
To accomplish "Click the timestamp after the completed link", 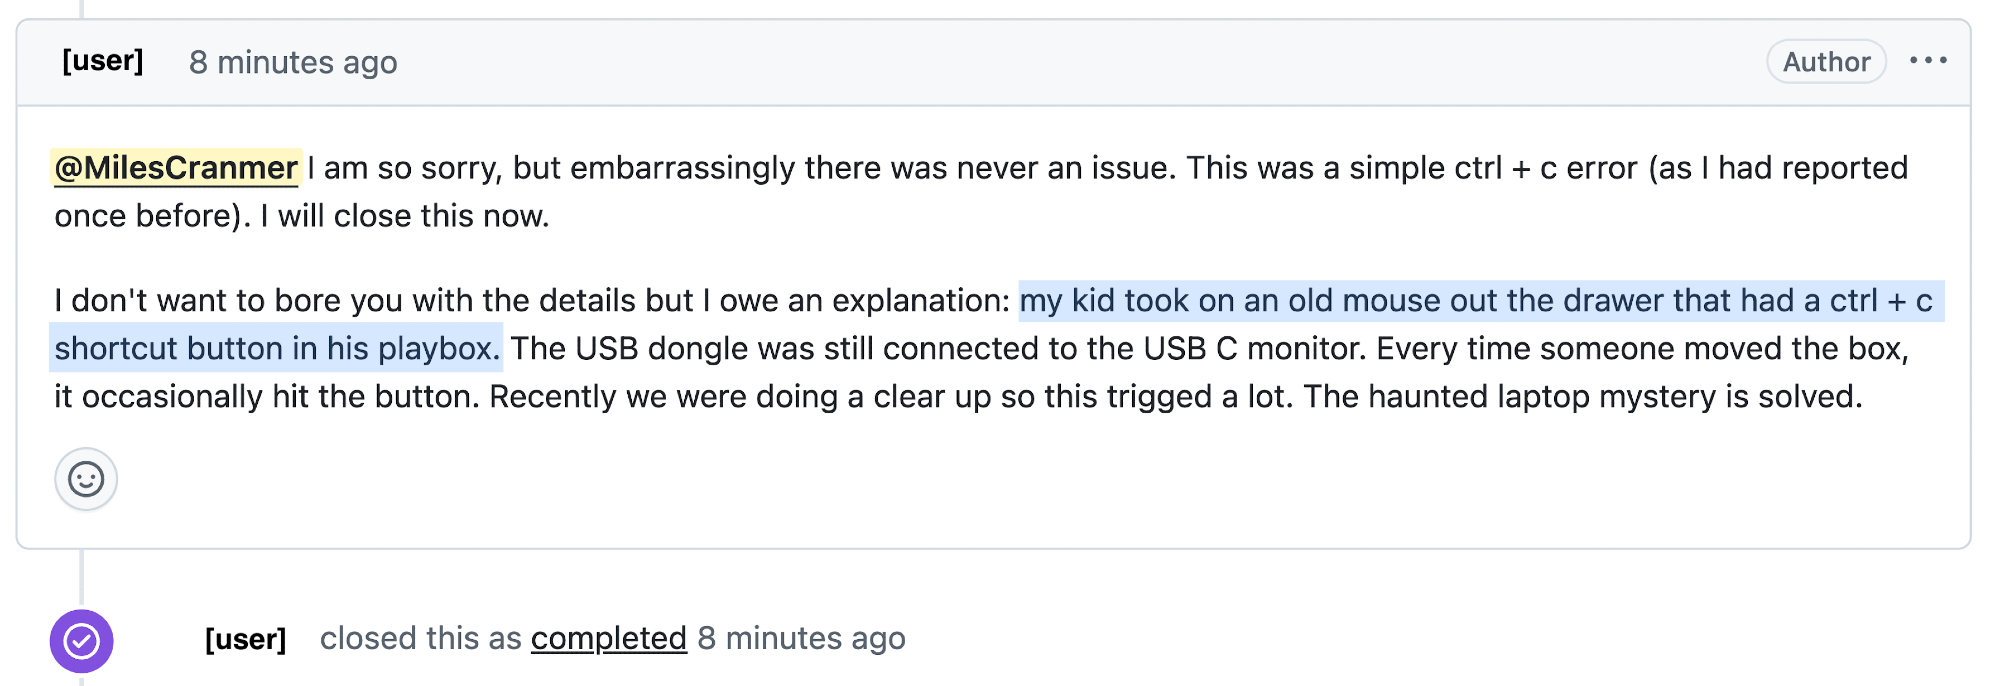I will pos(801,638).
